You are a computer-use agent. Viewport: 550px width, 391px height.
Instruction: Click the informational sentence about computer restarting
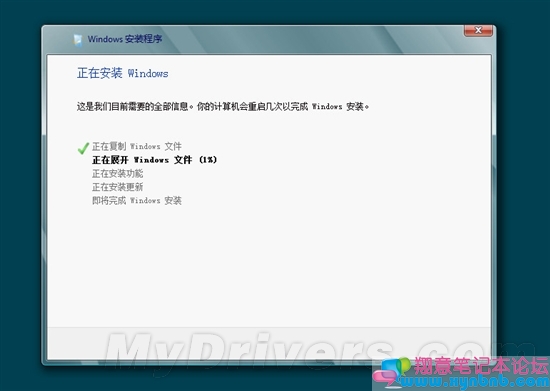point(223,106)
